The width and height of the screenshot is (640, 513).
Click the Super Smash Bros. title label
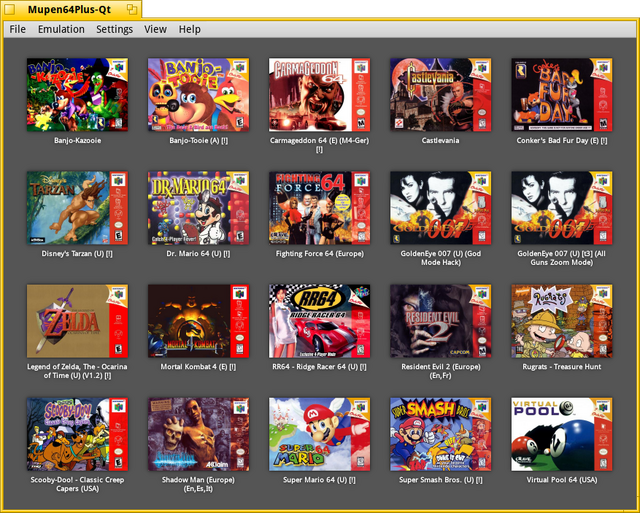440,480
